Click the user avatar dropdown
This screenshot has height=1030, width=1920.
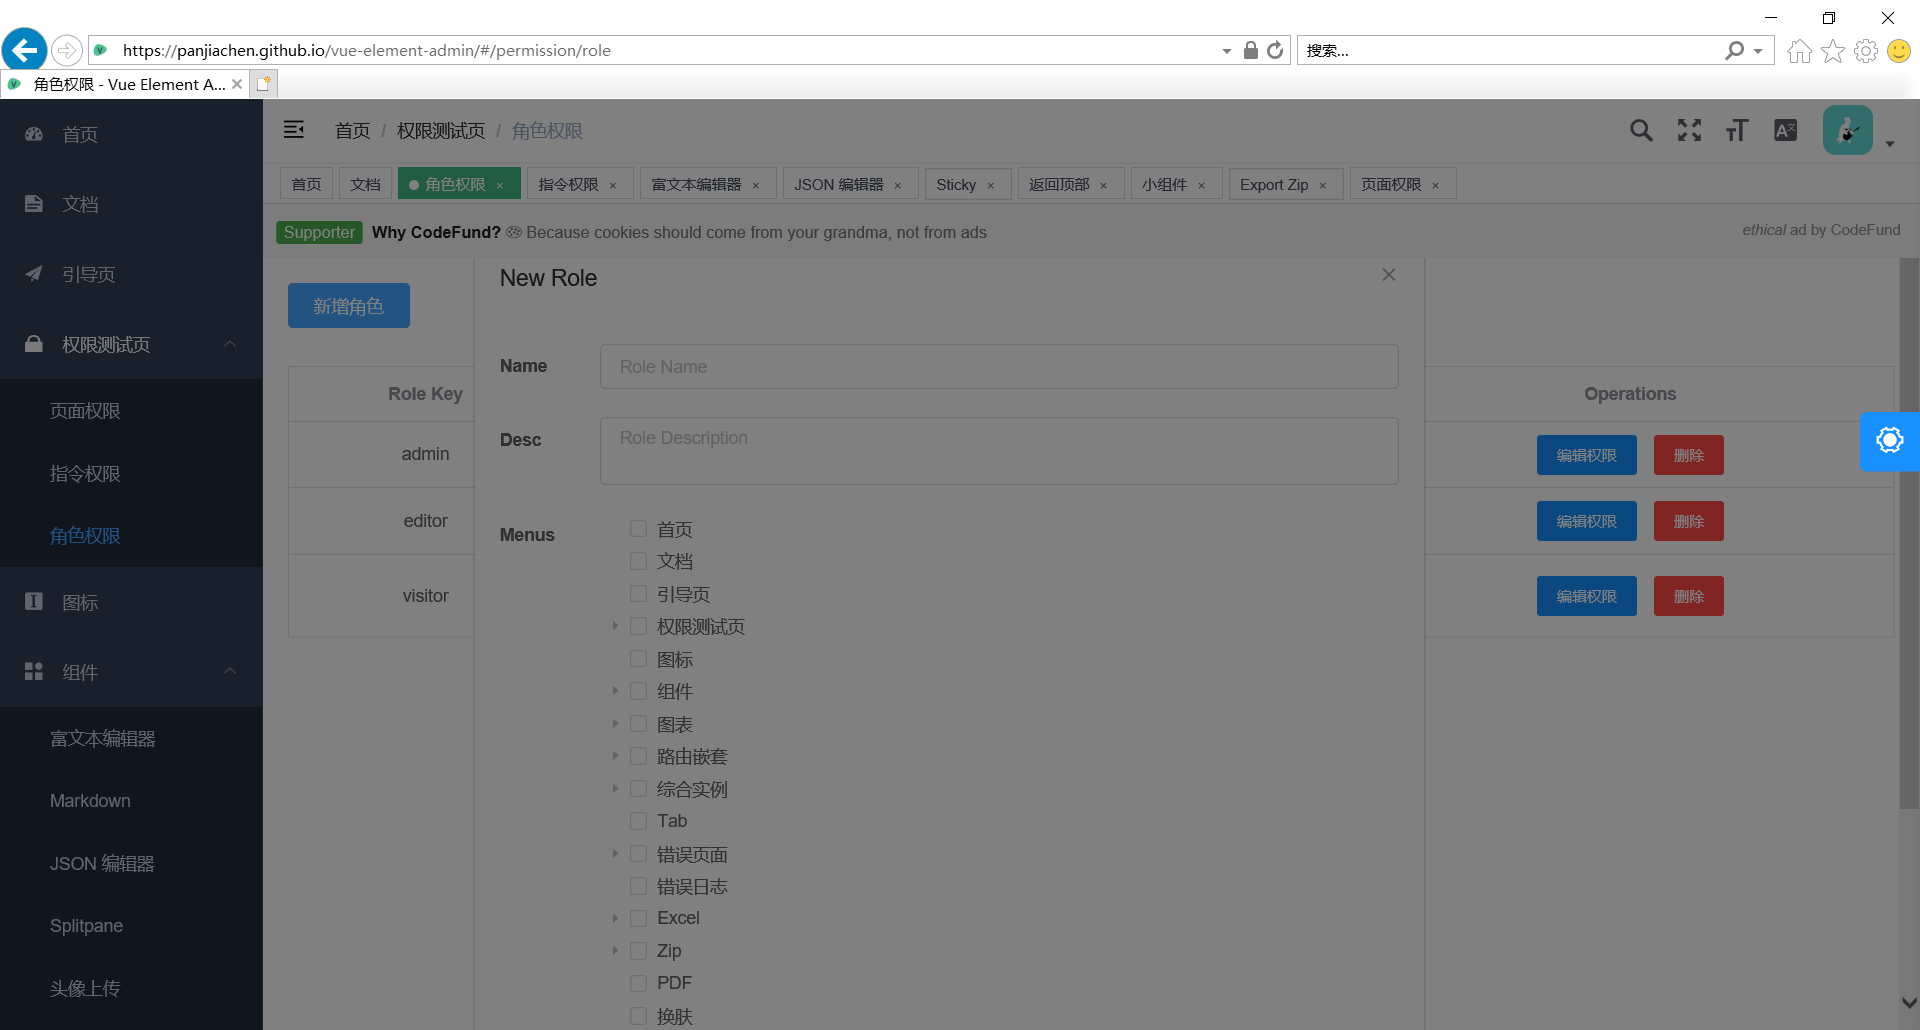[x=1847, y=130]
